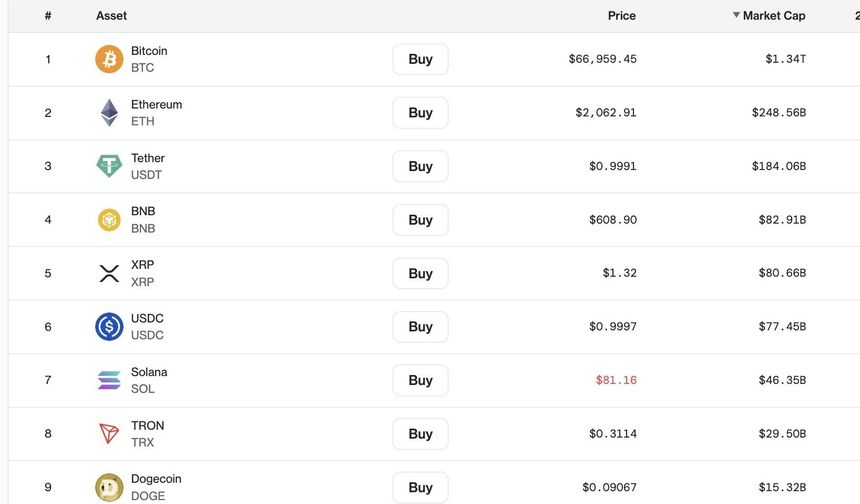Screen dimensions: 860x504
Task: Sort by rank number column header
Action: point(48,16)
